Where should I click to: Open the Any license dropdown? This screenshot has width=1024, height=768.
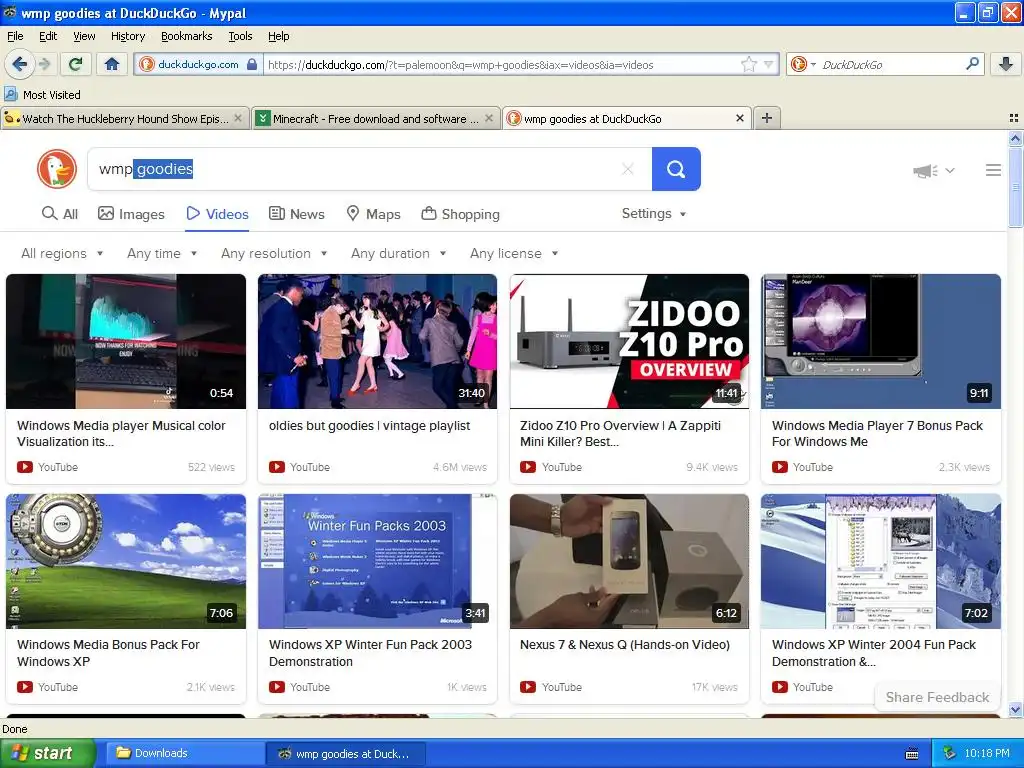pyautogui.click(x=514, y=253)
